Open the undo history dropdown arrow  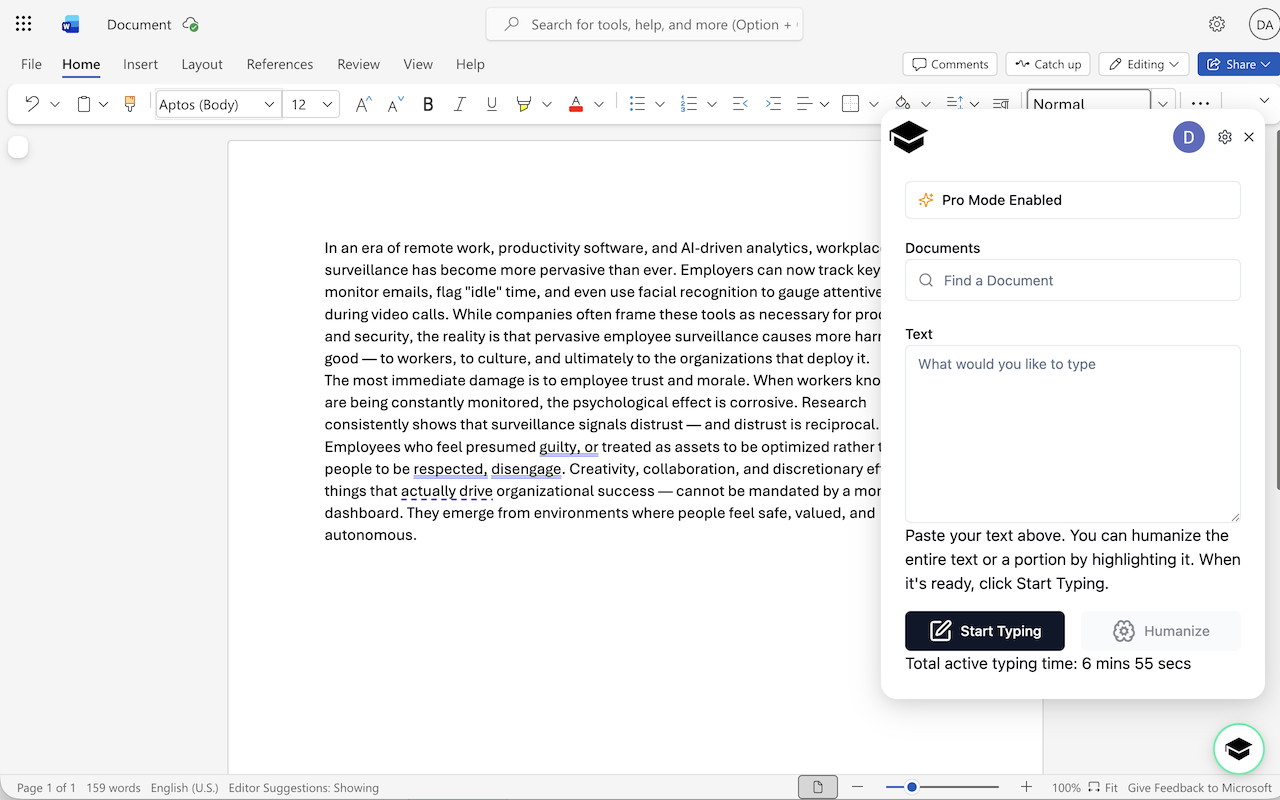tap(55, 104)
